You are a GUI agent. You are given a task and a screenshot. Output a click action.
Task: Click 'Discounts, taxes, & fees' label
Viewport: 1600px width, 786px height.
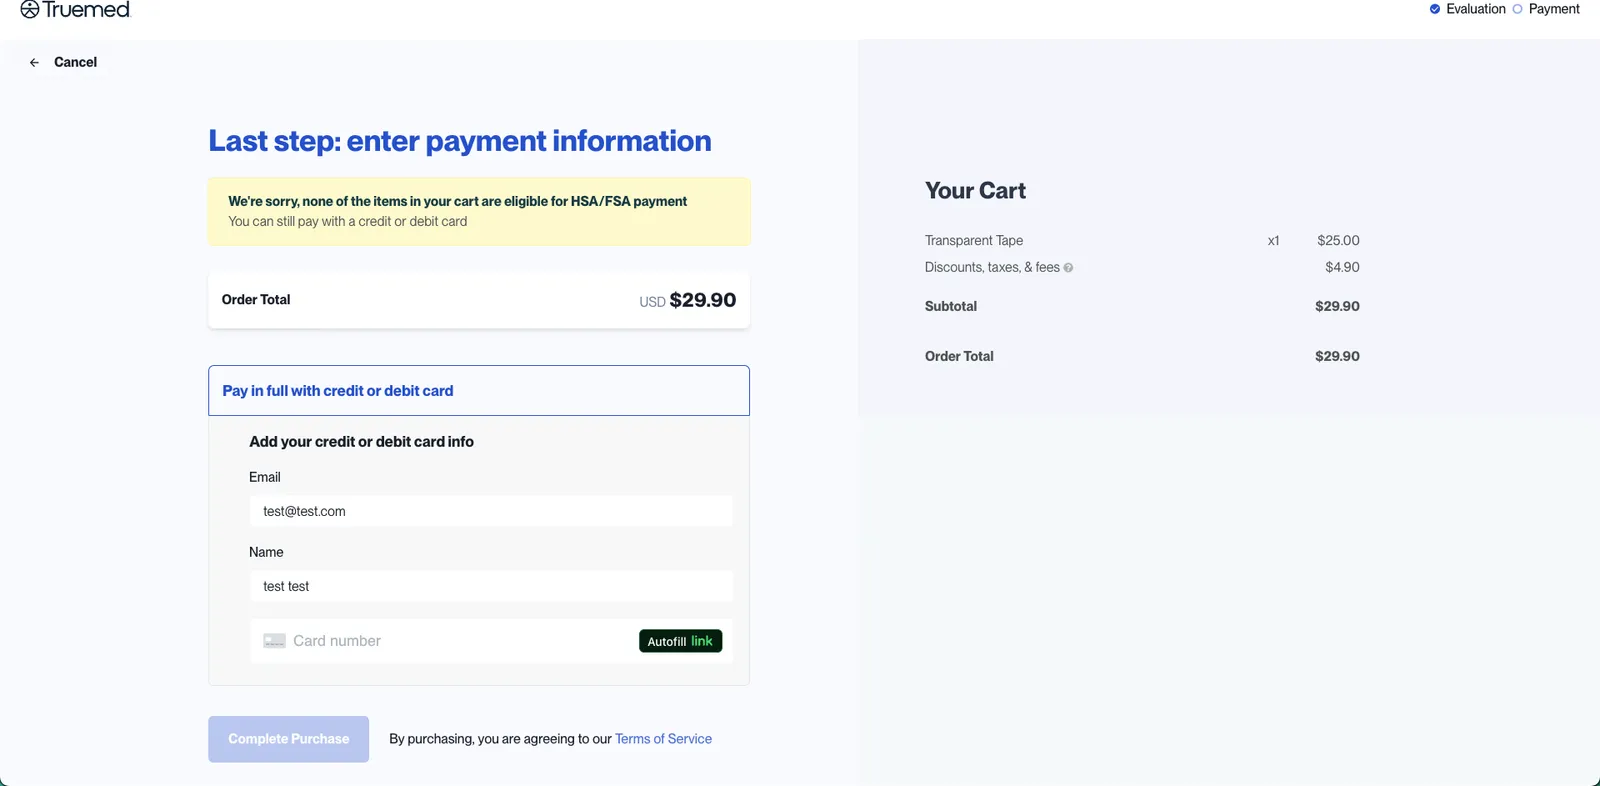pyautogui.click(x=992, y=267)
